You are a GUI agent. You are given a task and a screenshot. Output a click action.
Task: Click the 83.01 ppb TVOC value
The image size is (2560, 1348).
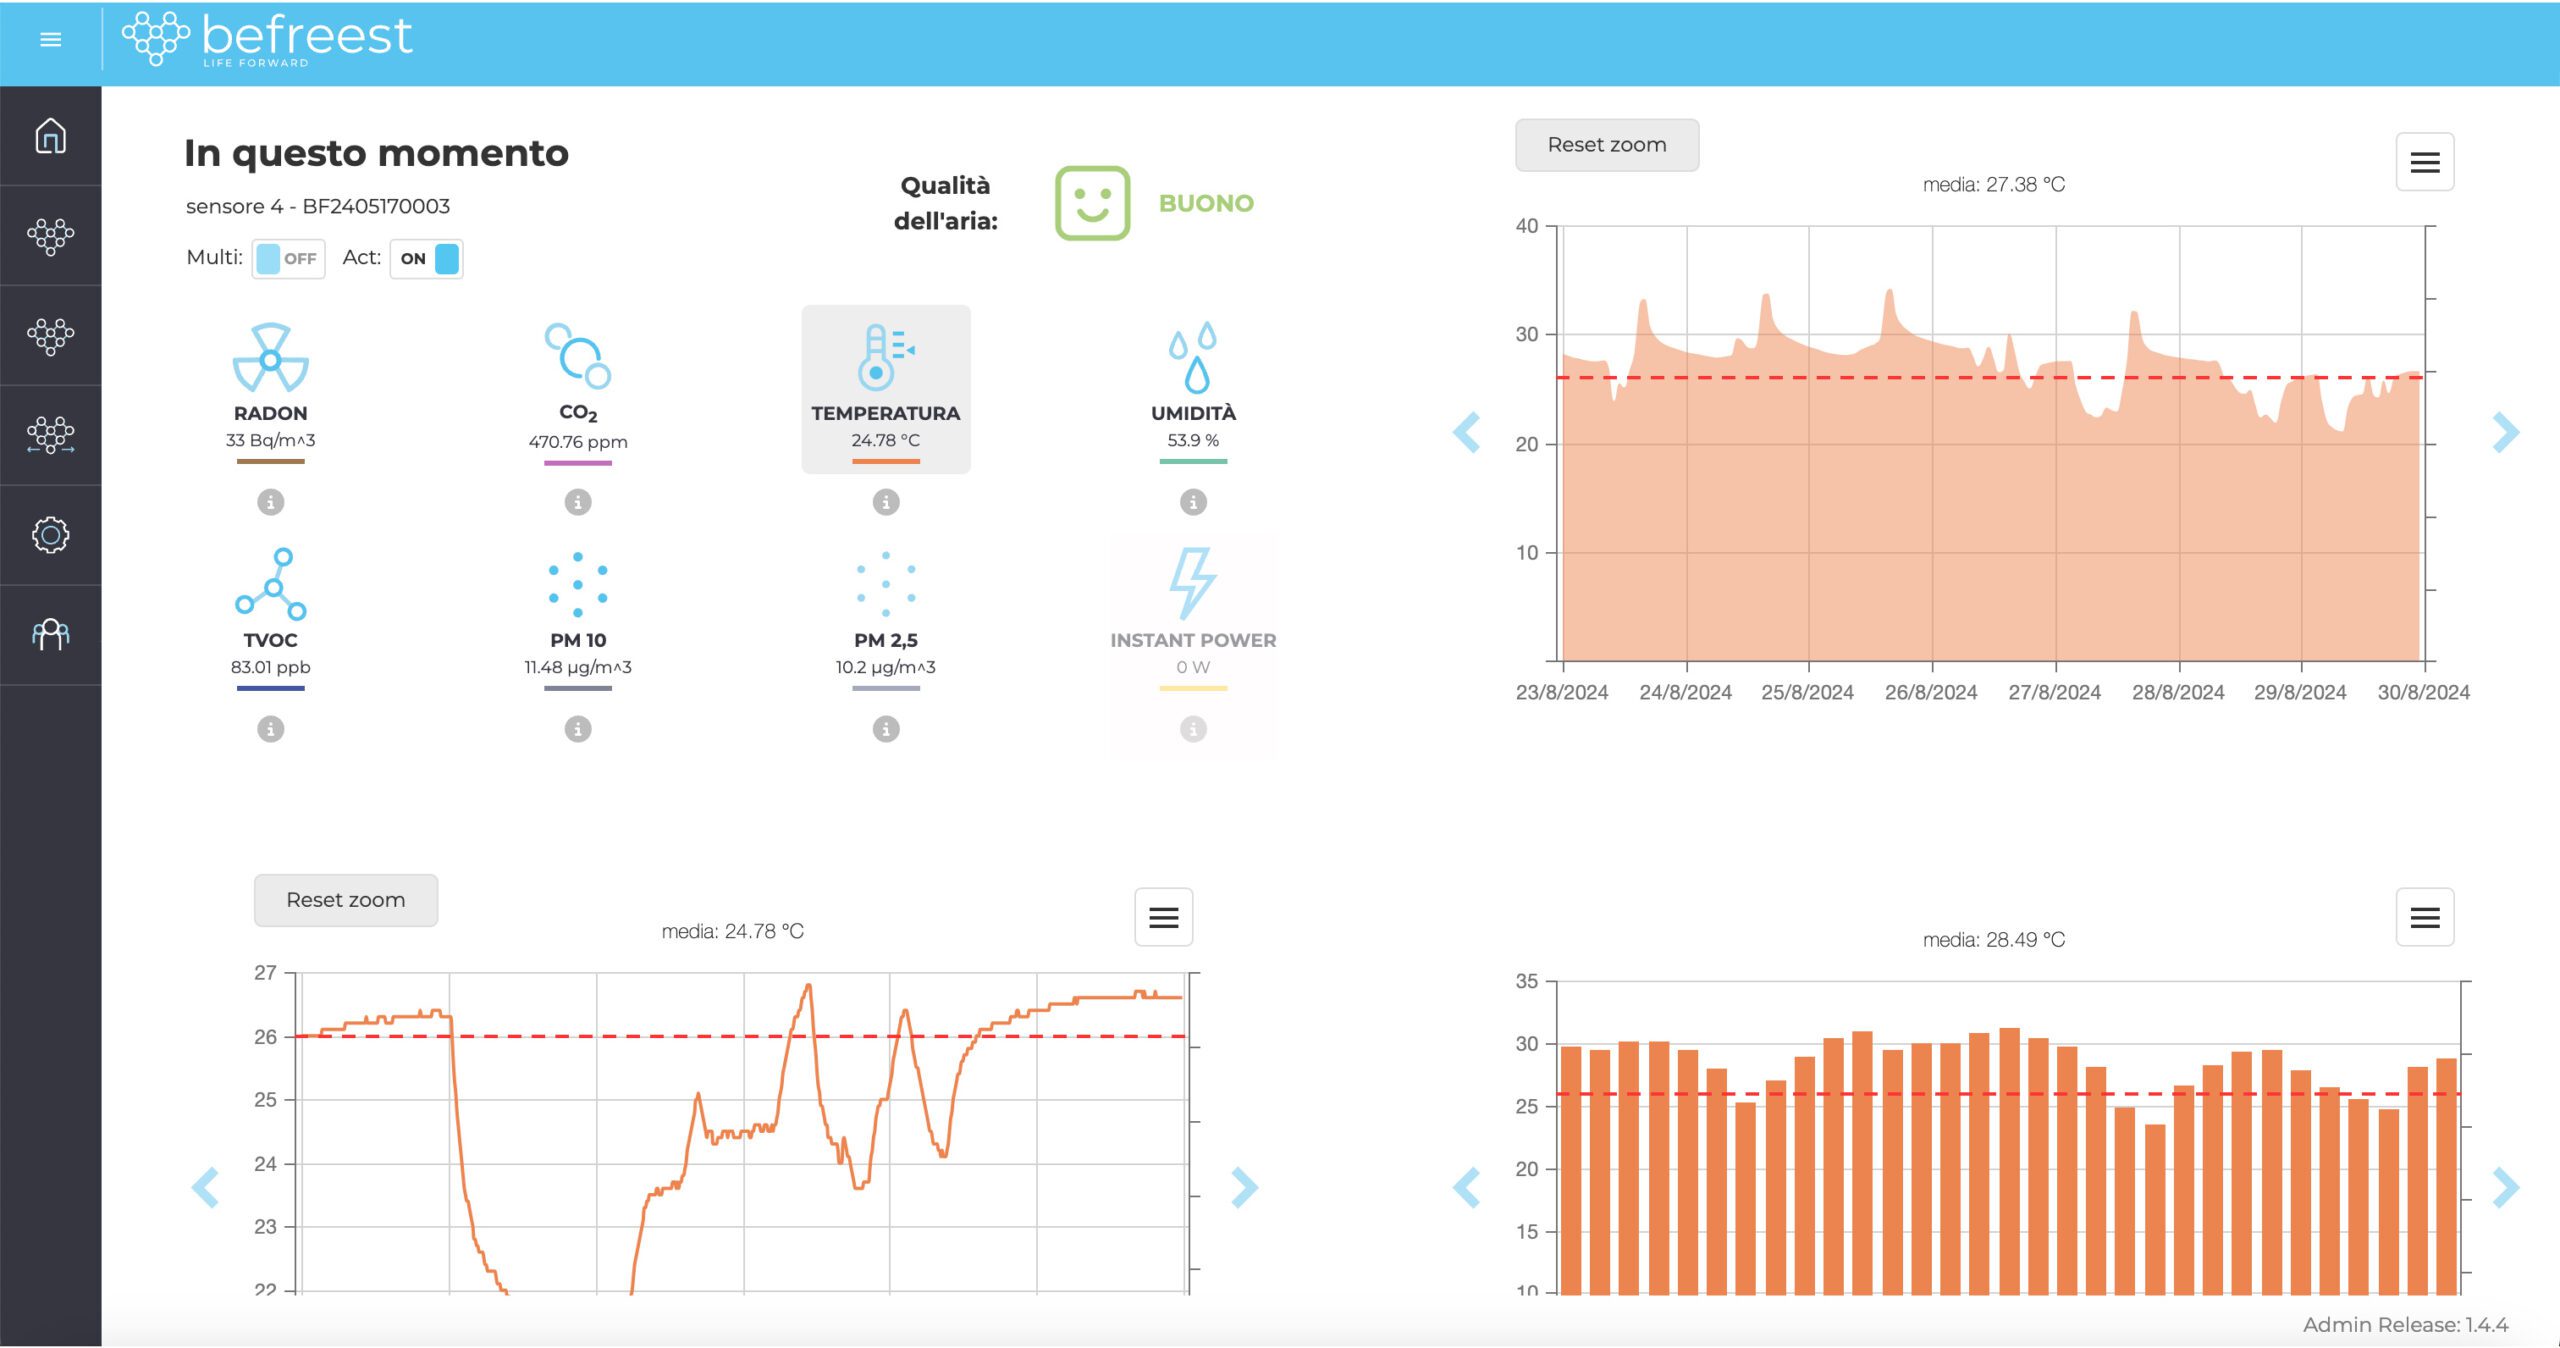pyautogui.click(x=271, y=667)
